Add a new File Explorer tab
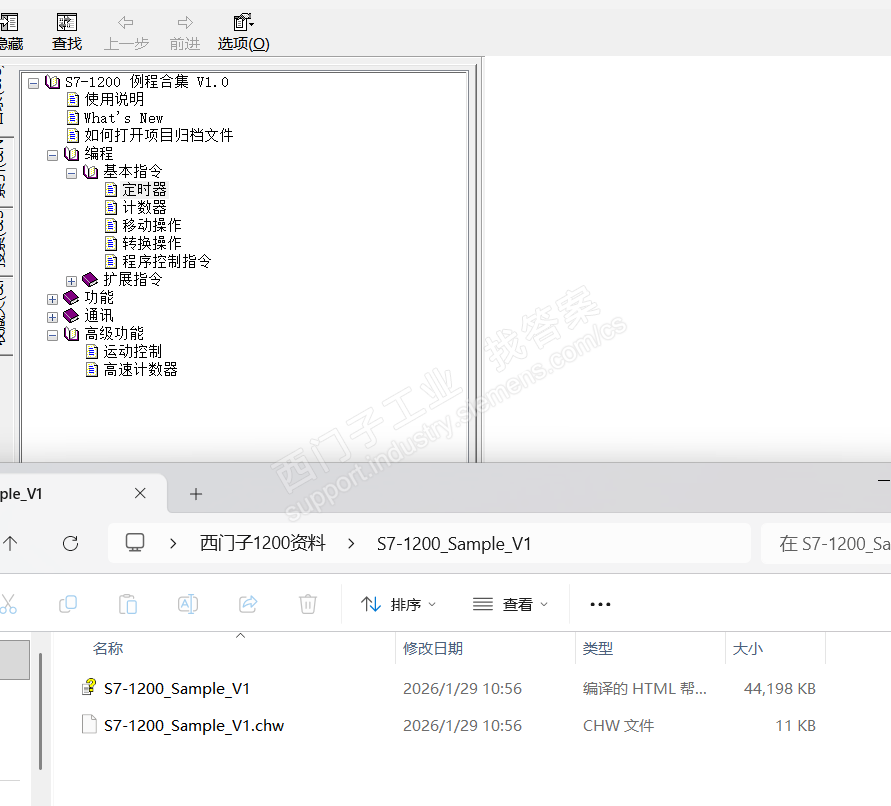 (195, 494)
